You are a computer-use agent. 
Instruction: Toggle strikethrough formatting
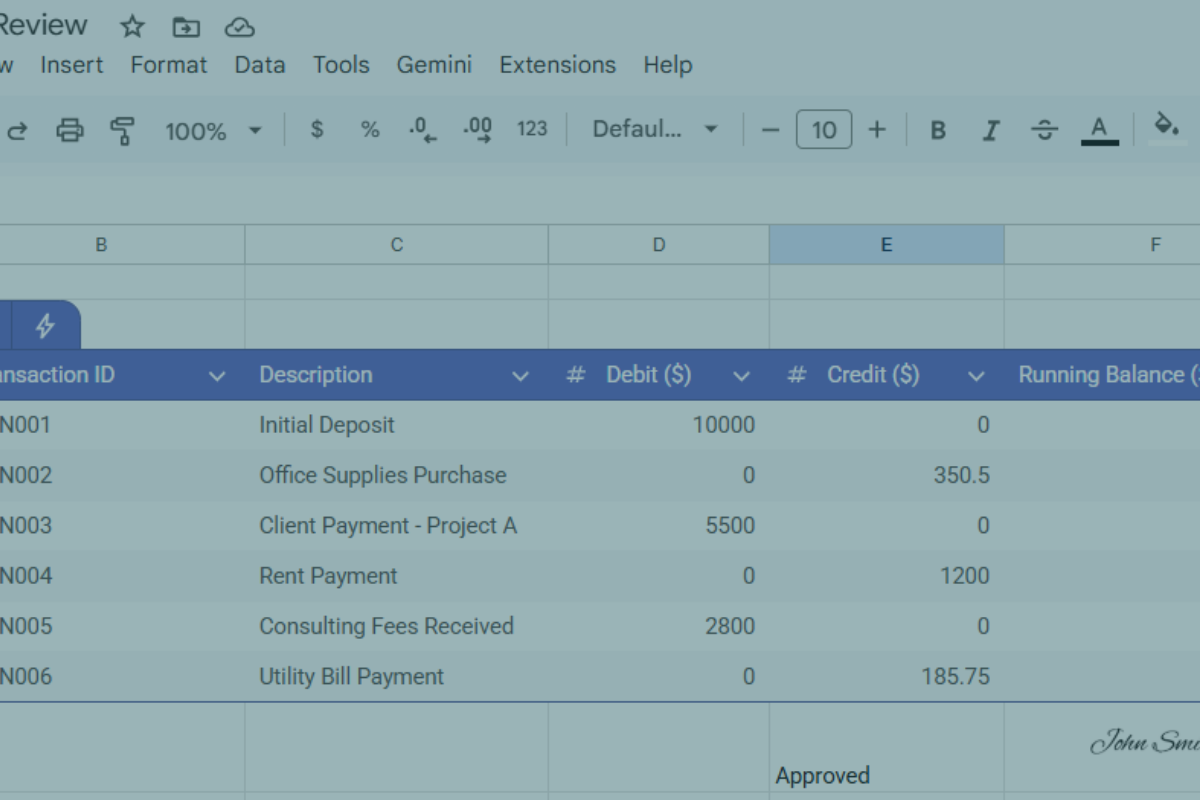pos(1044,130)
